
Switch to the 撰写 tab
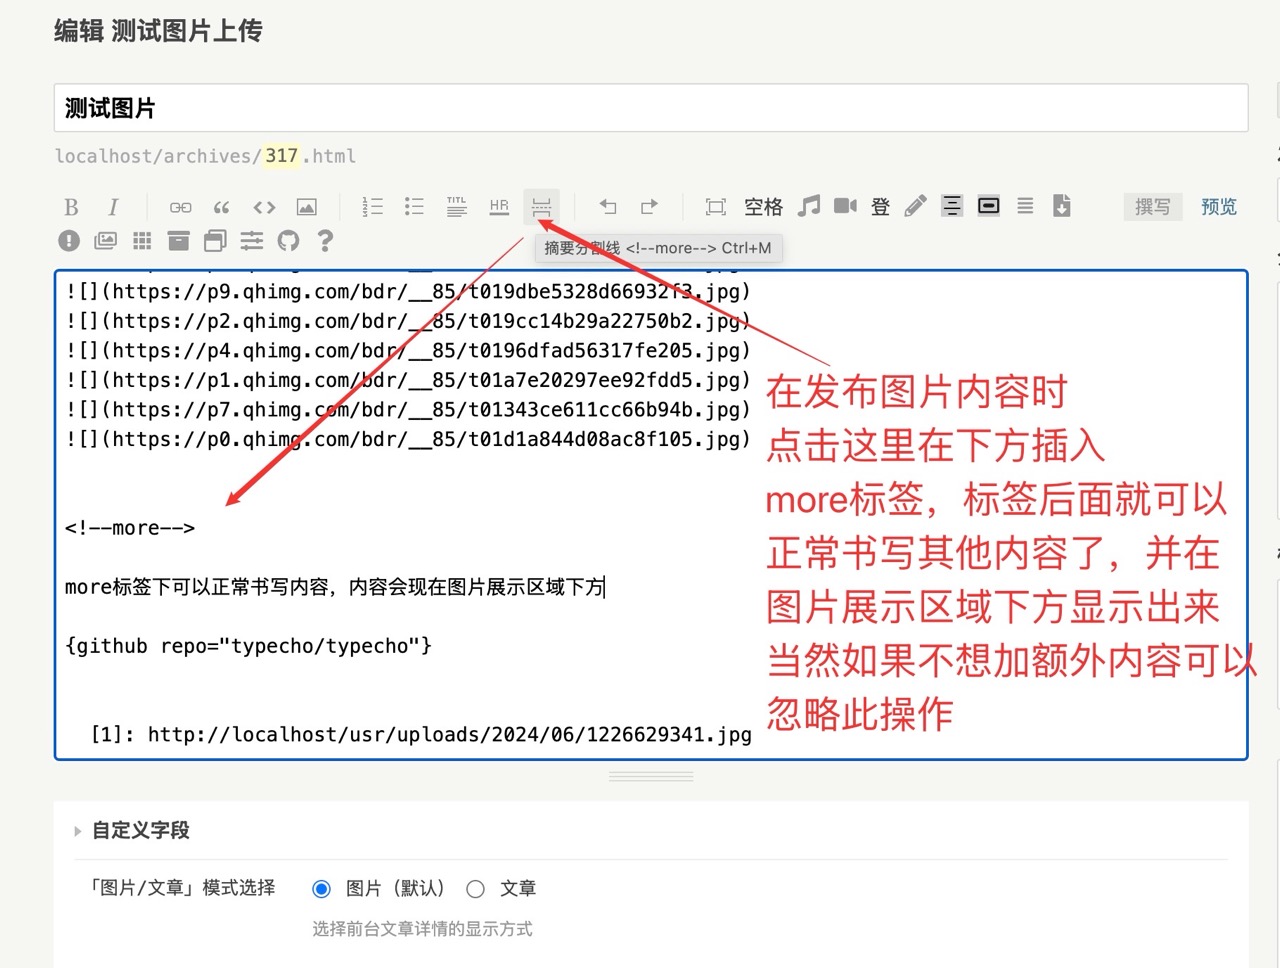click(1152, 206)
